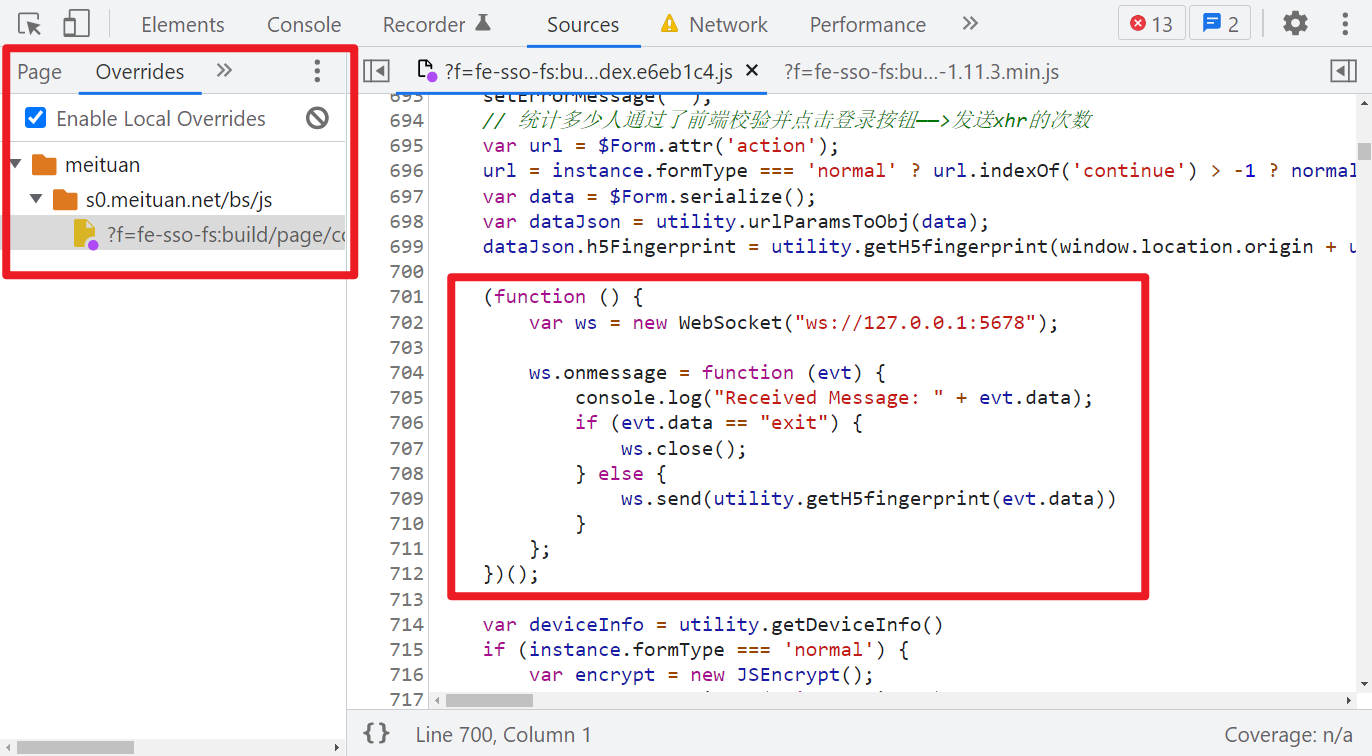This screenshot has height=756, width=1372.
Task: Switch to the Console tab
Action: click(304, 24)
